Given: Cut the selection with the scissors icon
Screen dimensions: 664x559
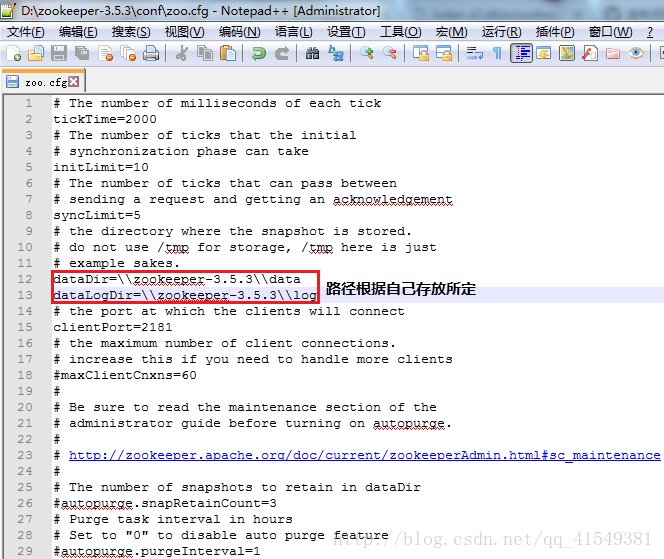Looking at the screenshot, I should 182,53.
